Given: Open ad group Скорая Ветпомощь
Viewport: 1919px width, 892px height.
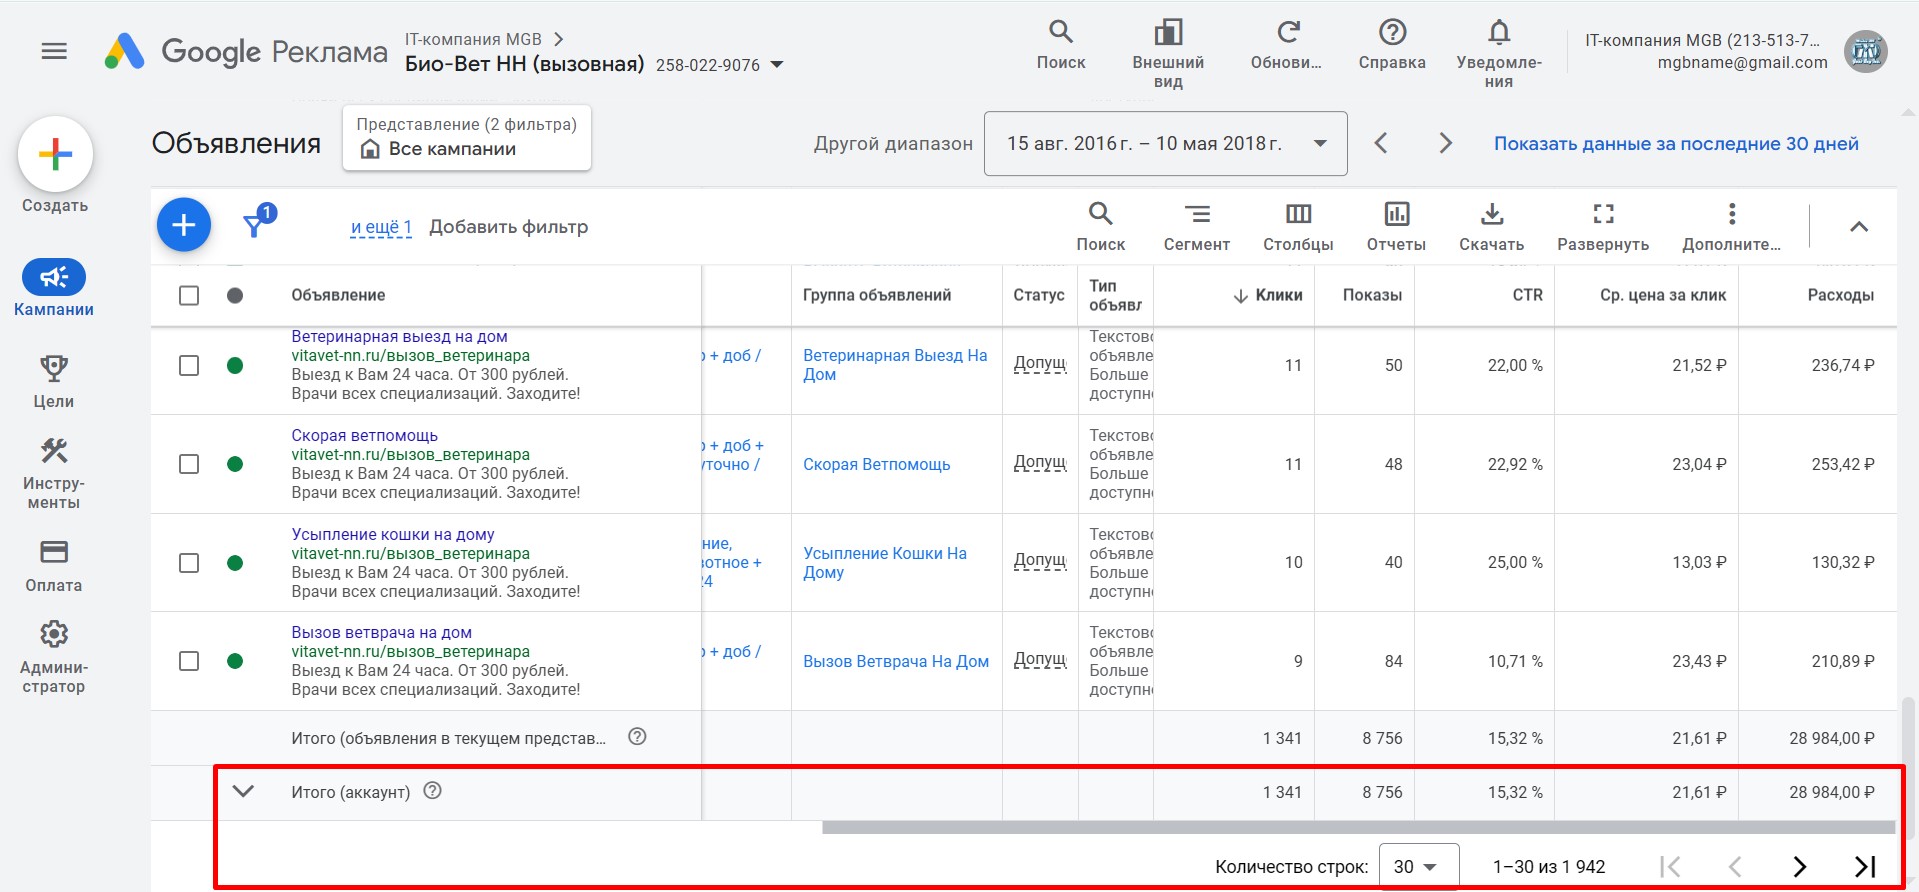Looking at the screenshot, I should tap(876, 464).
